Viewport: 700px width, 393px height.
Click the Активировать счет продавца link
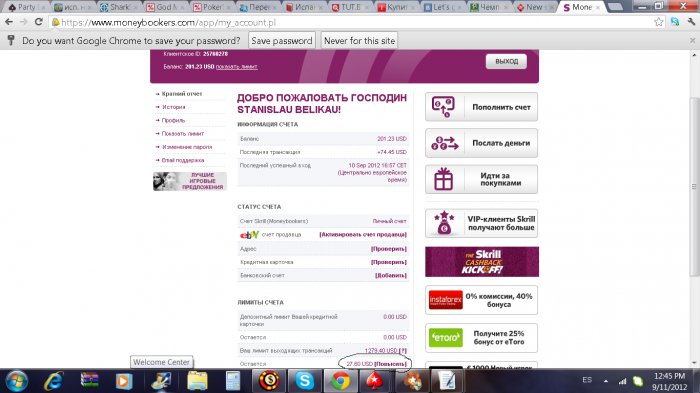[363, 234]
